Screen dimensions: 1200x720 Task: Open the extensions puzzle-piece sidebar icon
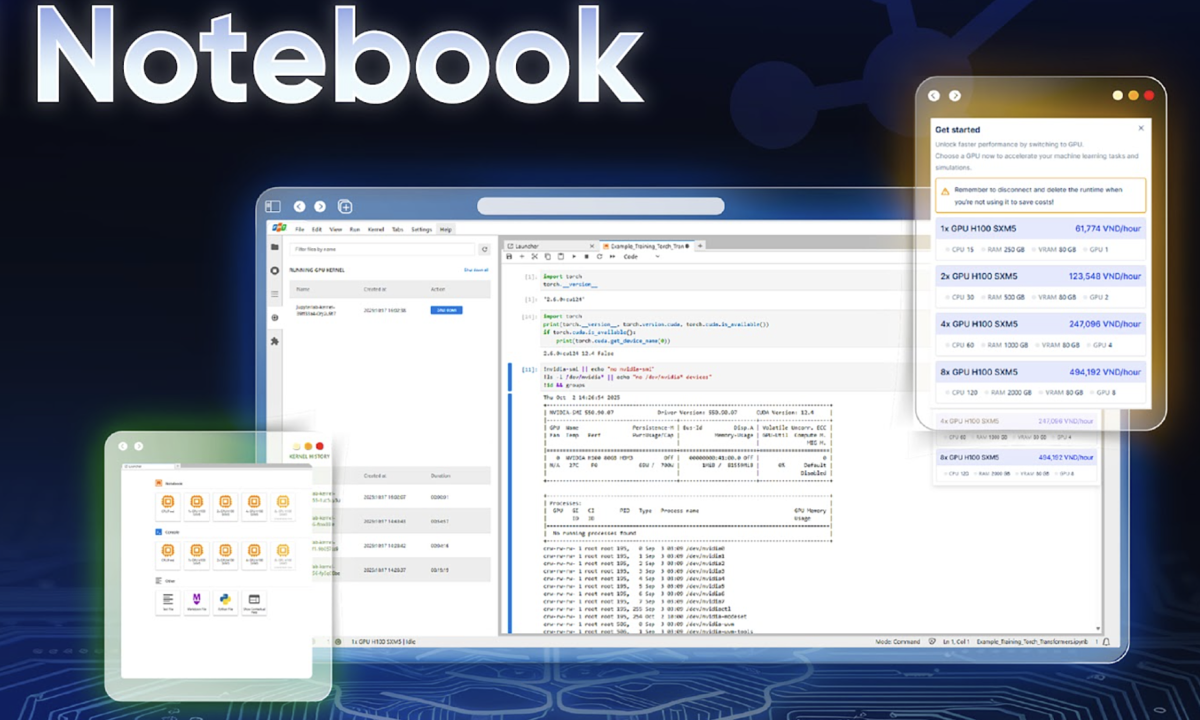pyautogui.click(x=275, y=341)
